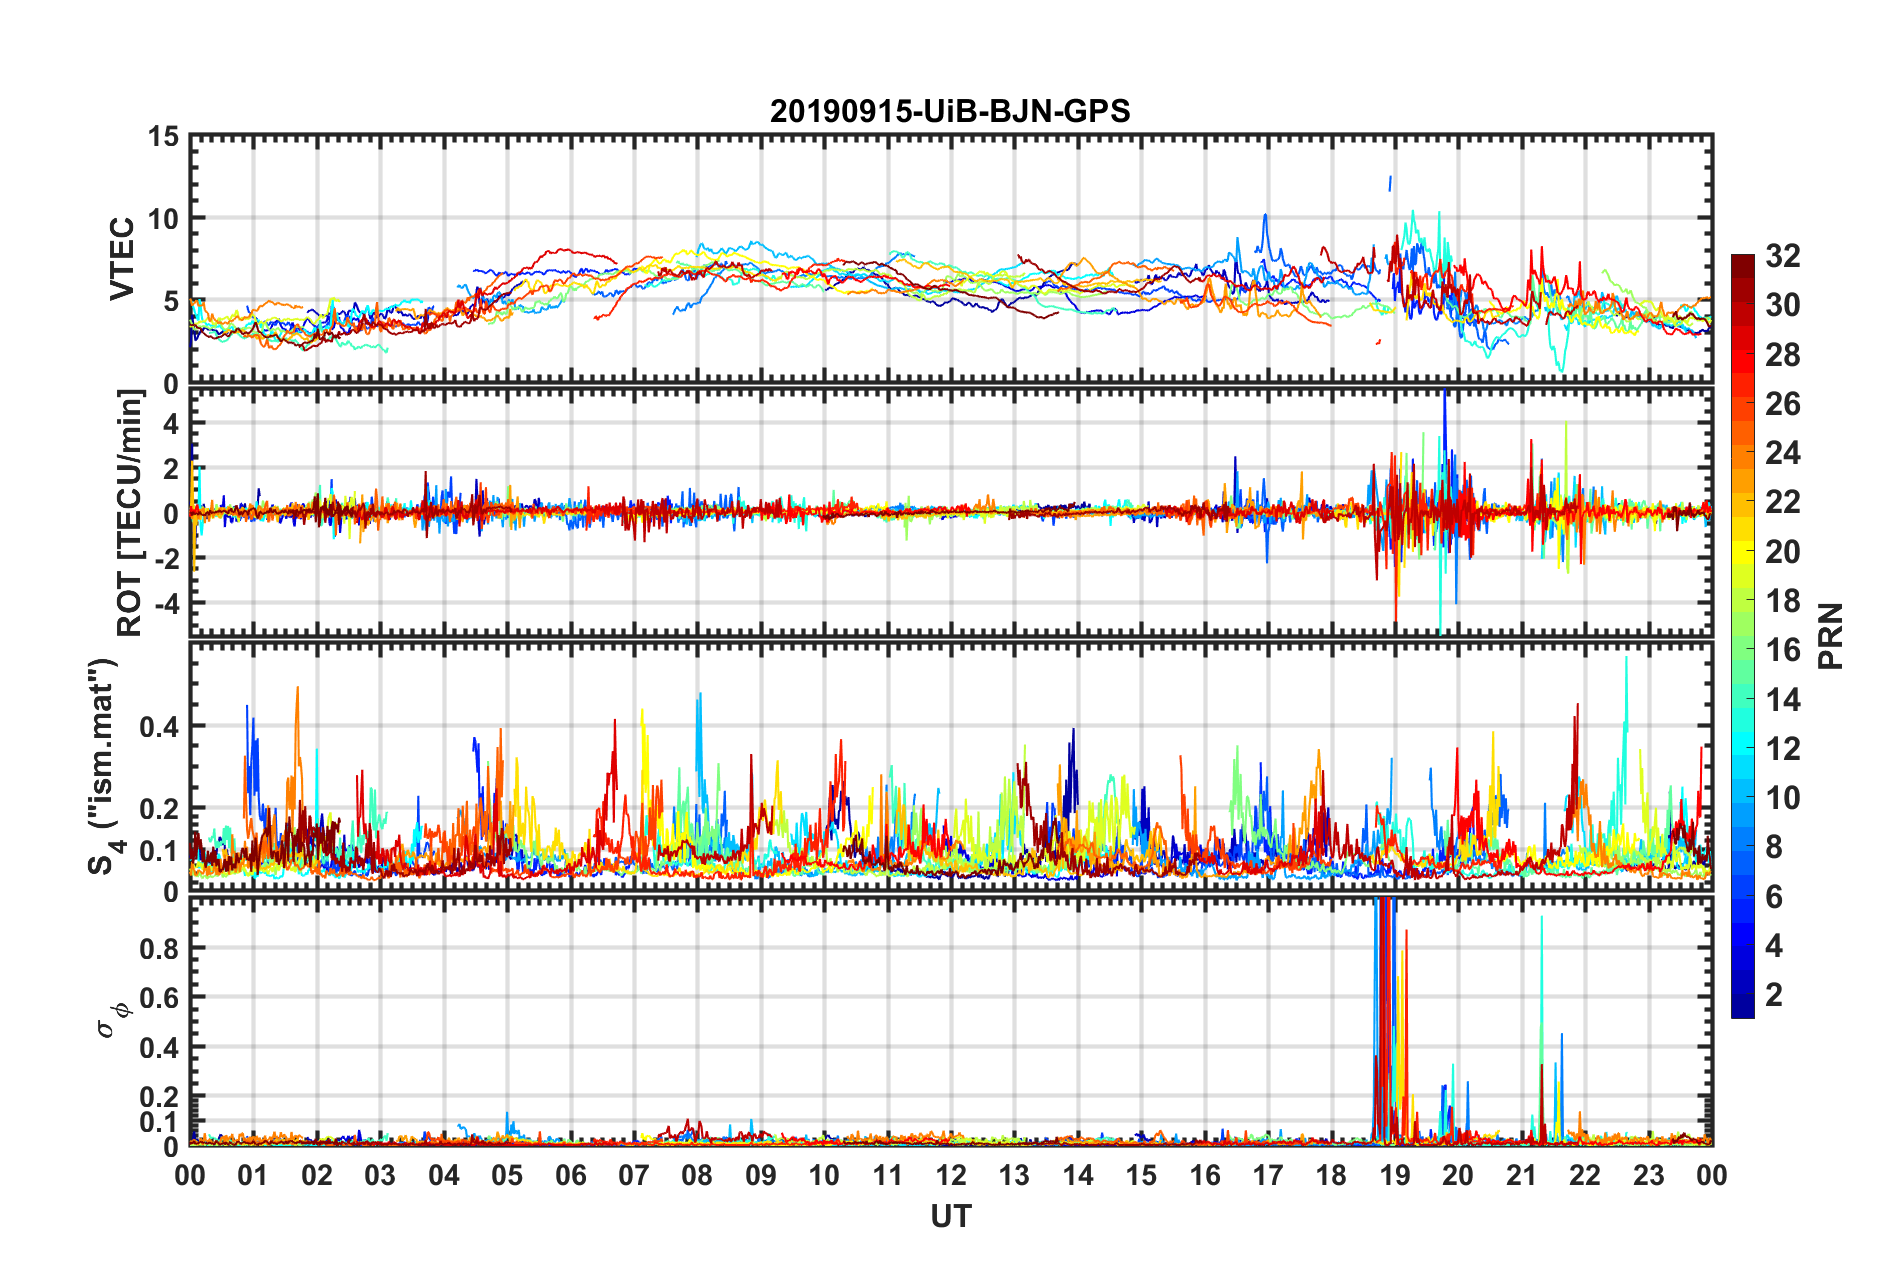
Task: Click x-axis tick label 06
Action: coord(571,1175)
